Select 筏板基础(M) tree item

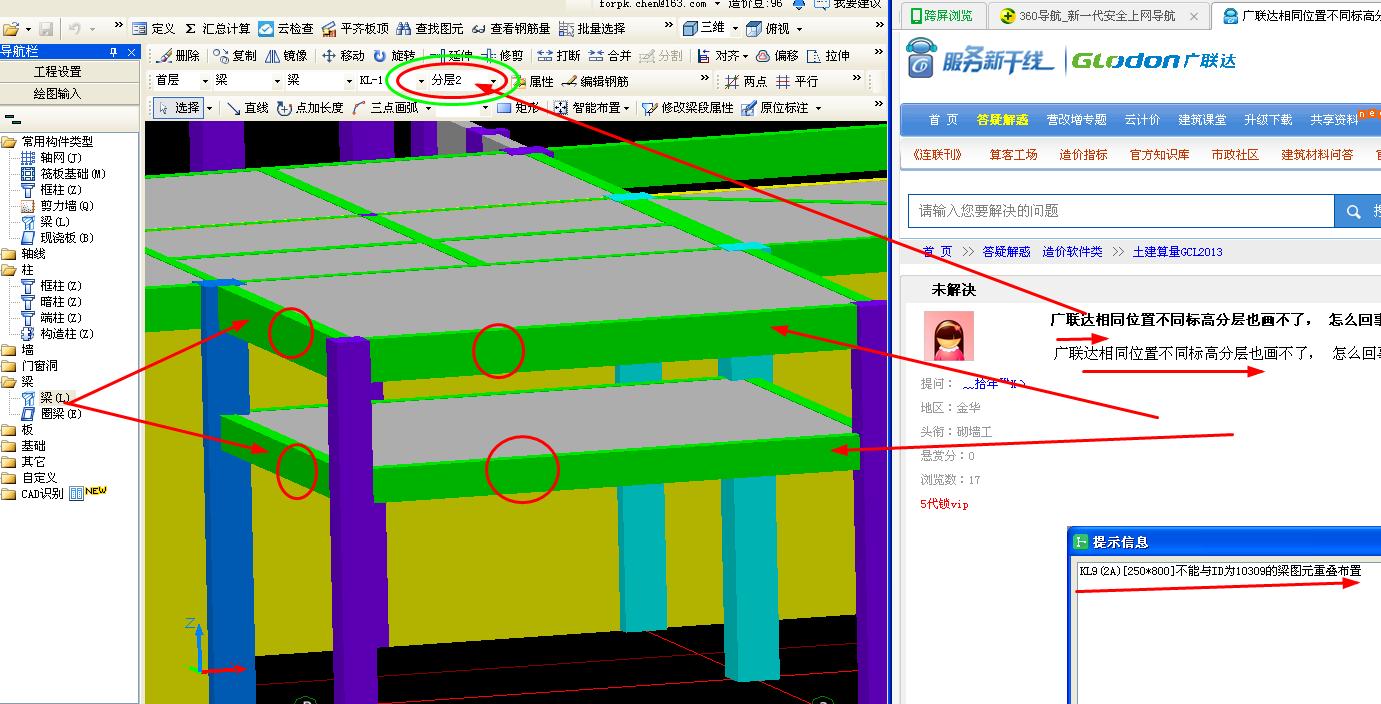72,174
